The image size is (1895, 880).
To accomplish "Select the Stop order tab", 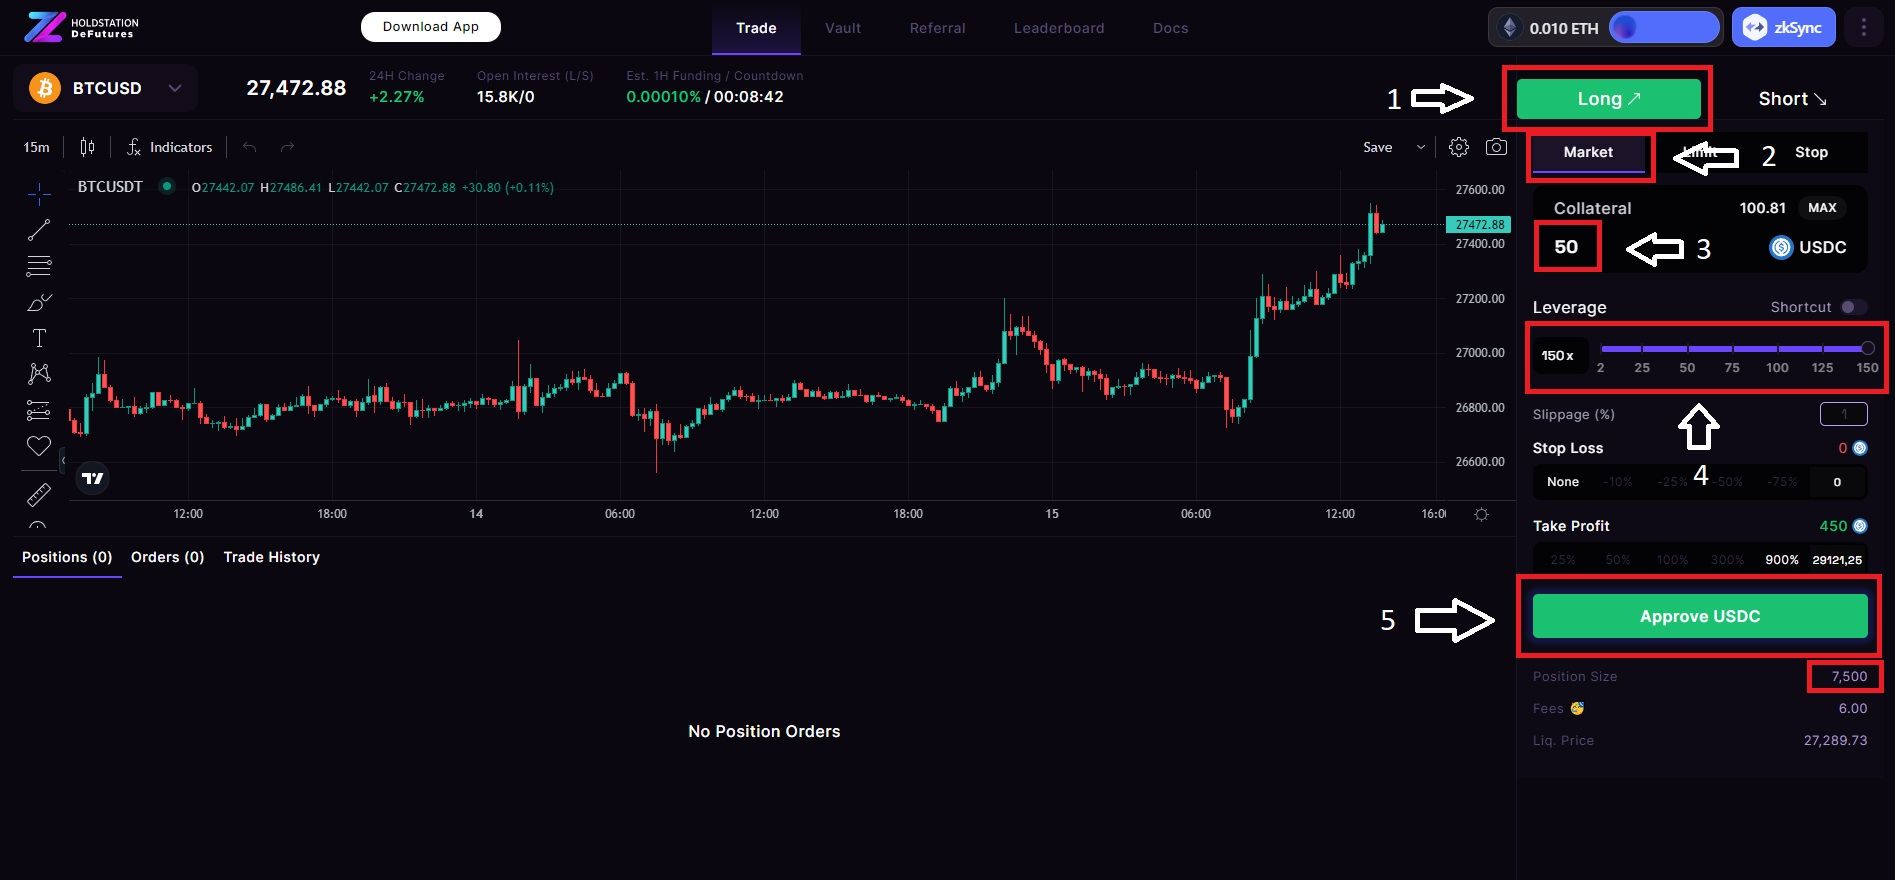I will (1811, 152).
